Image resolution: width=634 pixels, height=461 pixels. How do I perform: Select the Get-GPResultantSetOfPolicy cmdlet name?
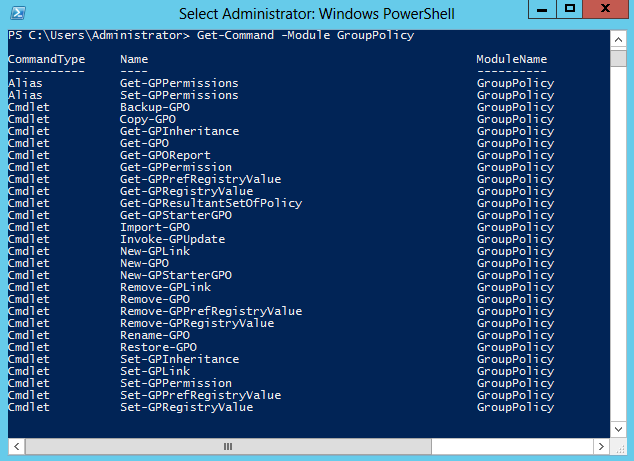pyautogui.click(x=211, y=203)
